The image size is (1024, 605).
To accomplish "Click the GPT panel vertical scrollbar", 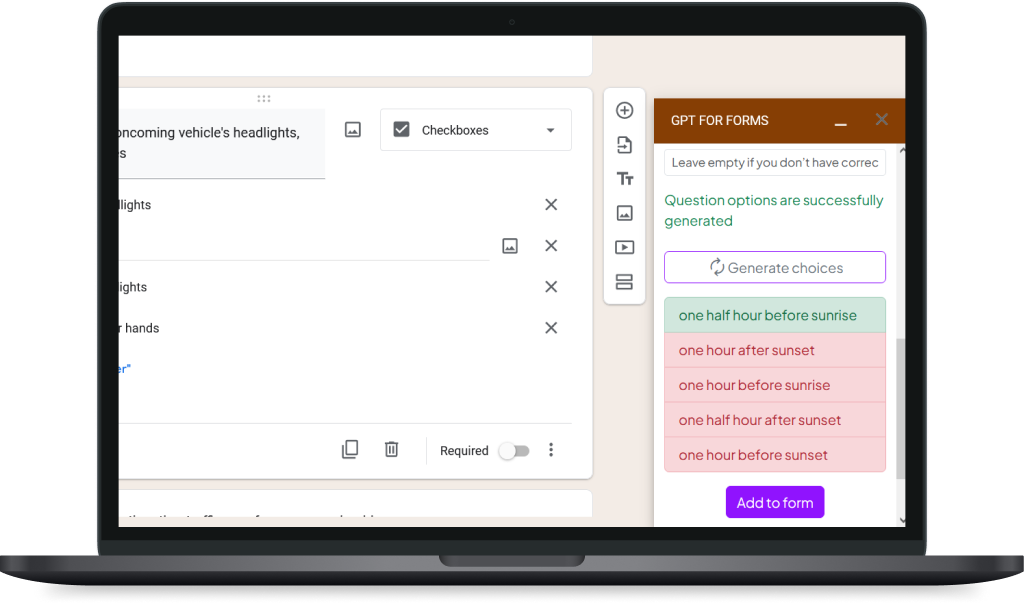I will [901, 408].
